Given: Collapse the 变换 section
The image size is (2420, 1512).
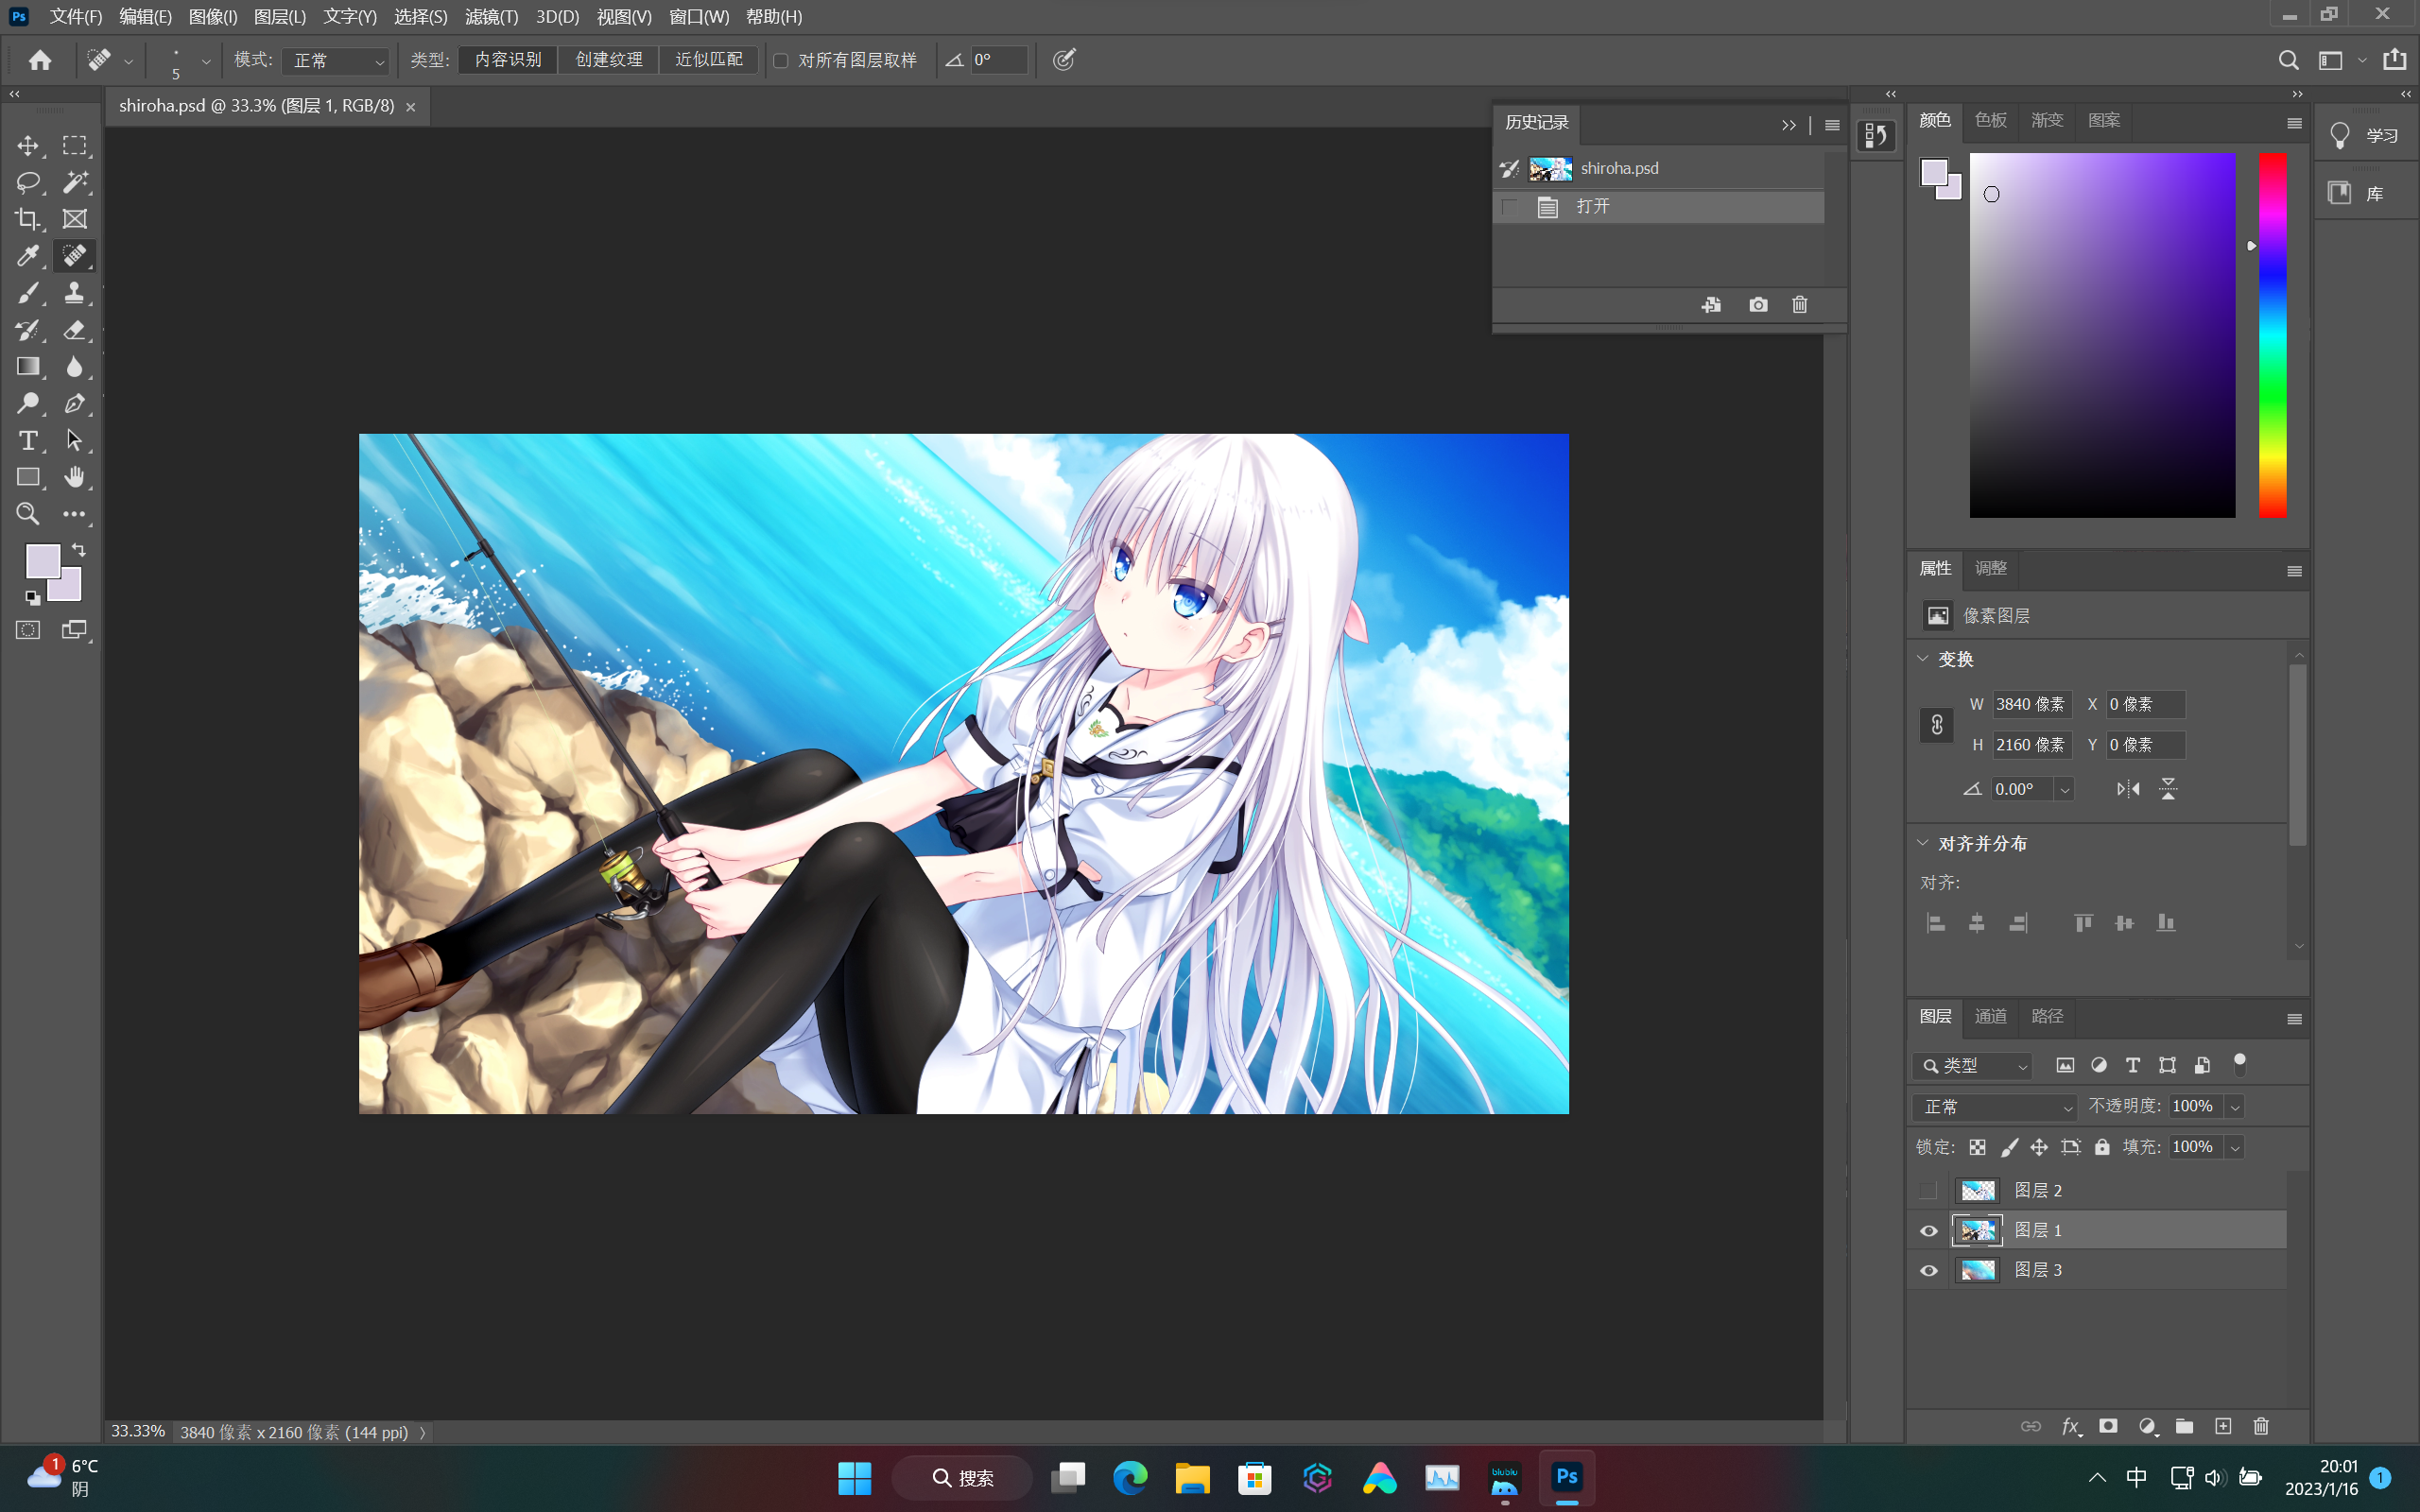Looking at the screenshot, I should point(1922,658).
